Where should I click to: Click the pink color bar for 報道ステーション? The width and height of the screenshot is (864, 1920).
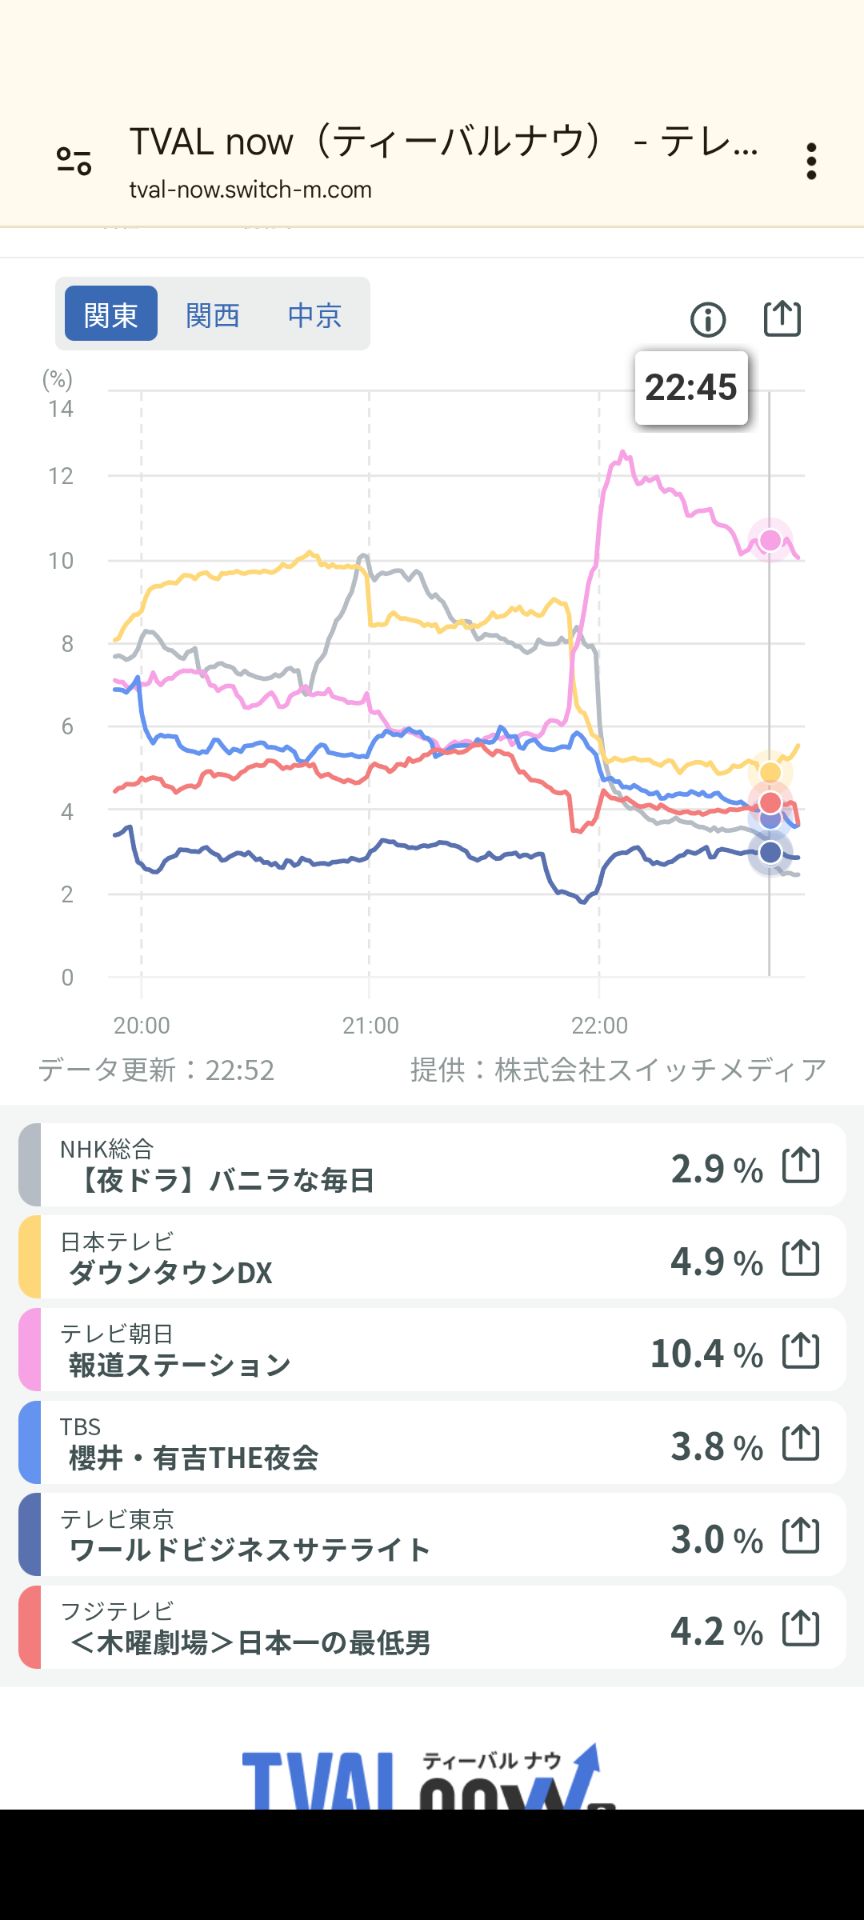(30, 1347)
